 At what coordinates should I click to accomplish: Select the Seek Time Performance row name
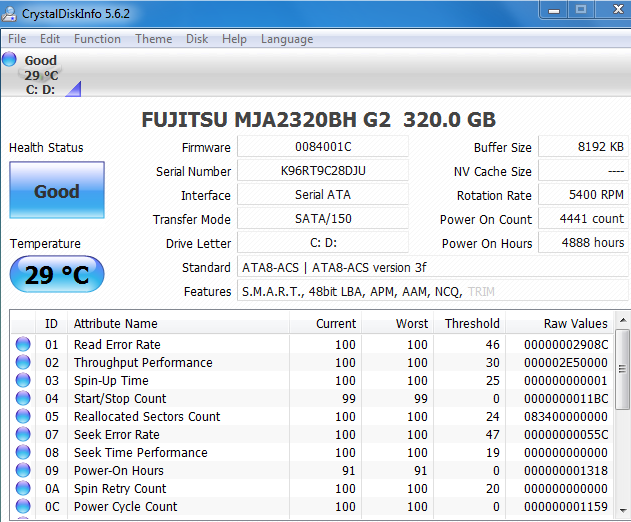coord(140,452)
